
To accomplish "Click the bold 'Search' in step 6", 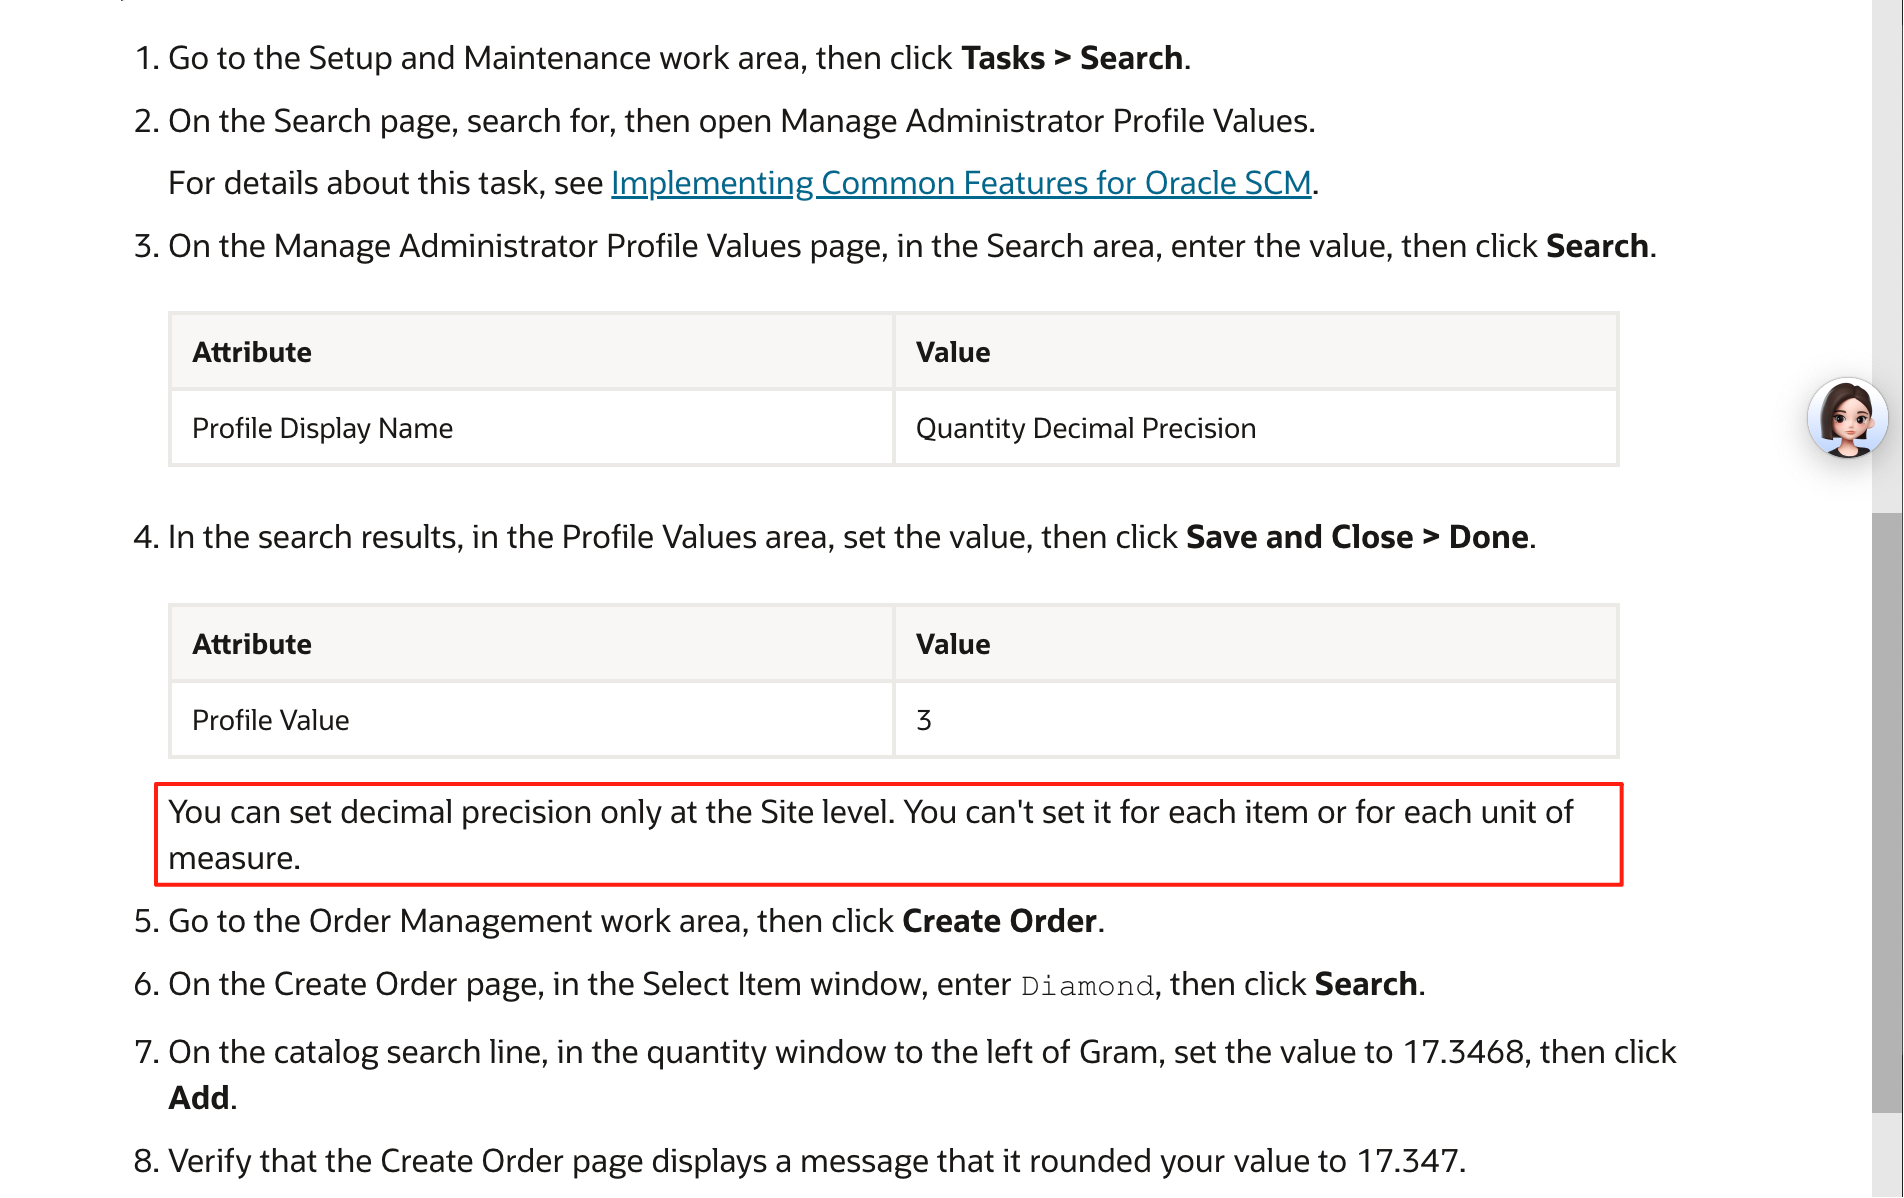I will click(1366, 984).
